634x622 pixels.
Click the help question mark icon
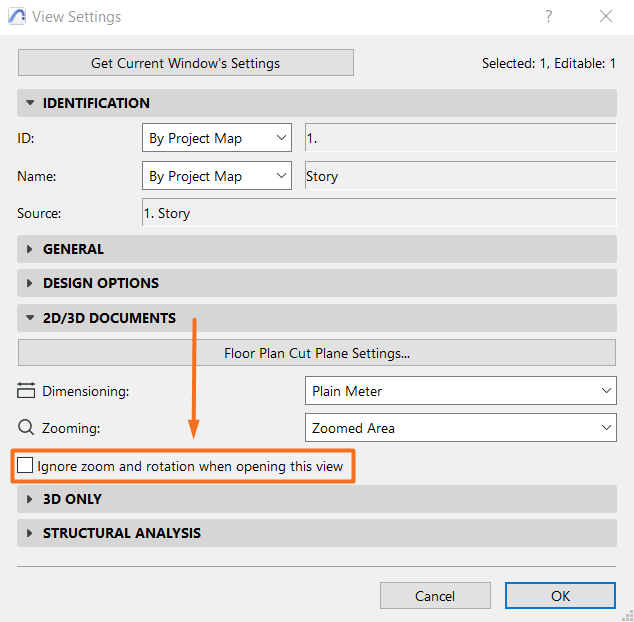(548, 16)
